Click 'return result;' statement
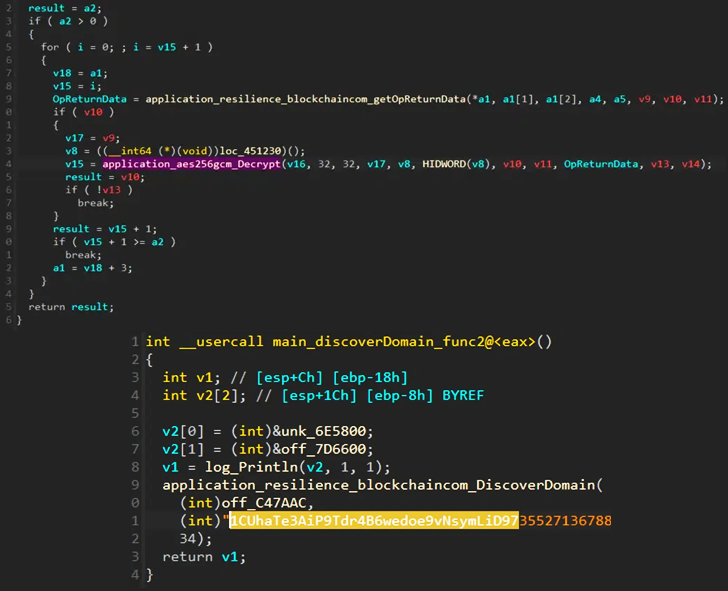 pyautogui.click(x=71, y=307)
